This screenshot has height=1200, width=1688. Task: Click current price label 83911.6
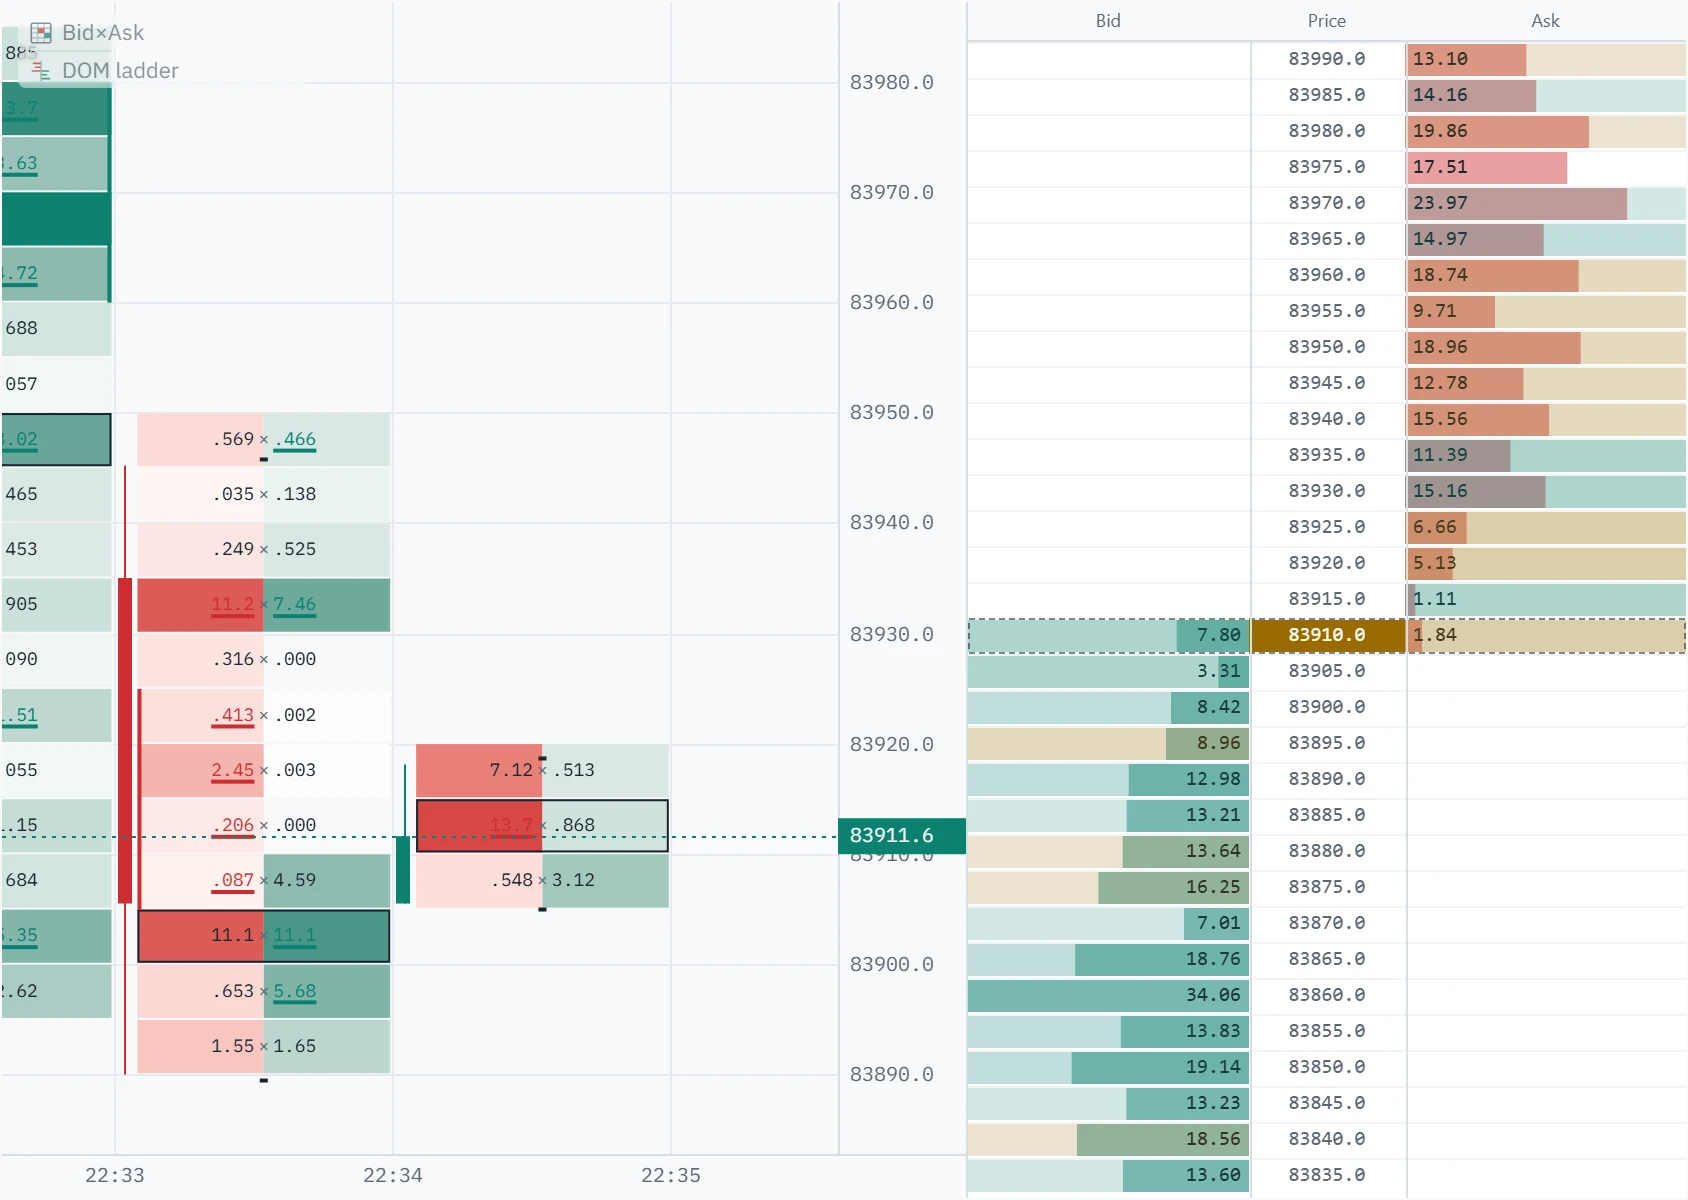coord(902,835)
